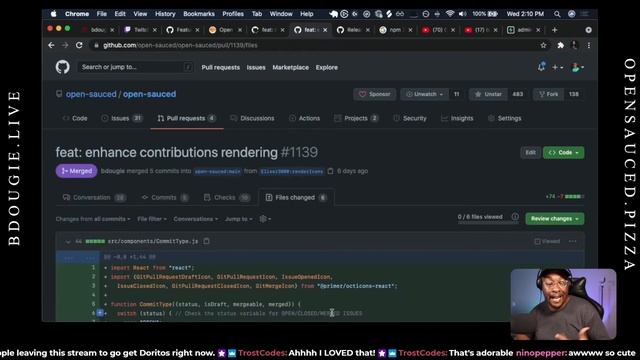This screenshot has width=640, height=360.
Task: Open the Pull requests repo tab
Action: pos(187,118)
